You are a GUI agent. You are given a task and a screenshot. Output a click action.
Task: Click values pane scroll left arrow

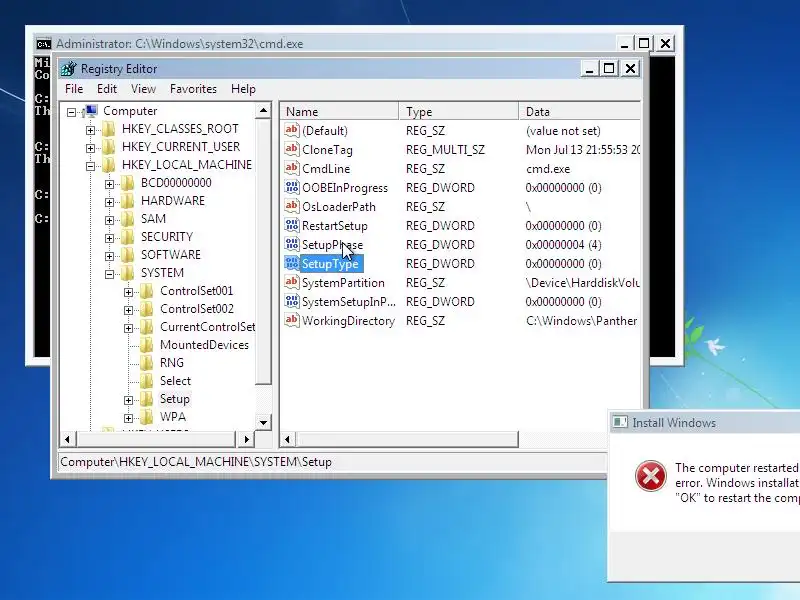tap(287, 439)
